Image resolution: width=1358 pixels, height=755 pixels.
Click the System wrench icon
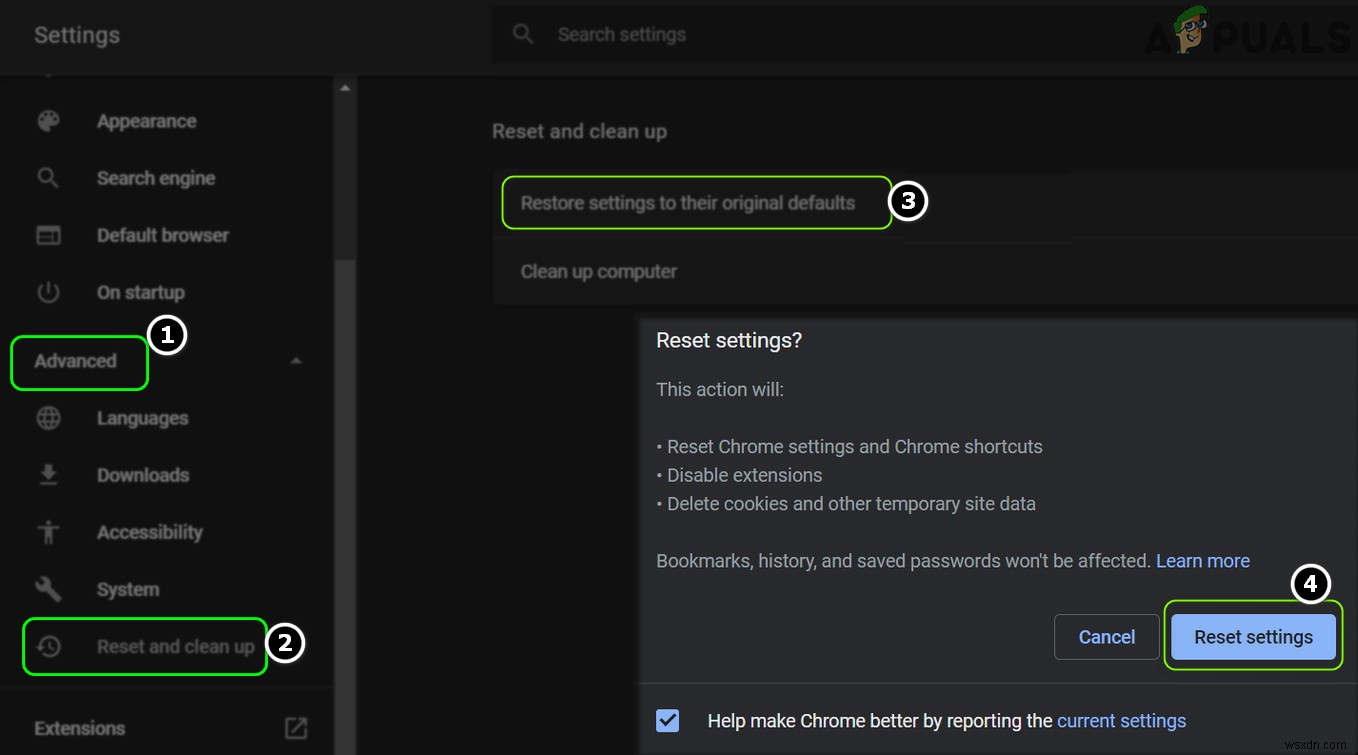point(48,589)
